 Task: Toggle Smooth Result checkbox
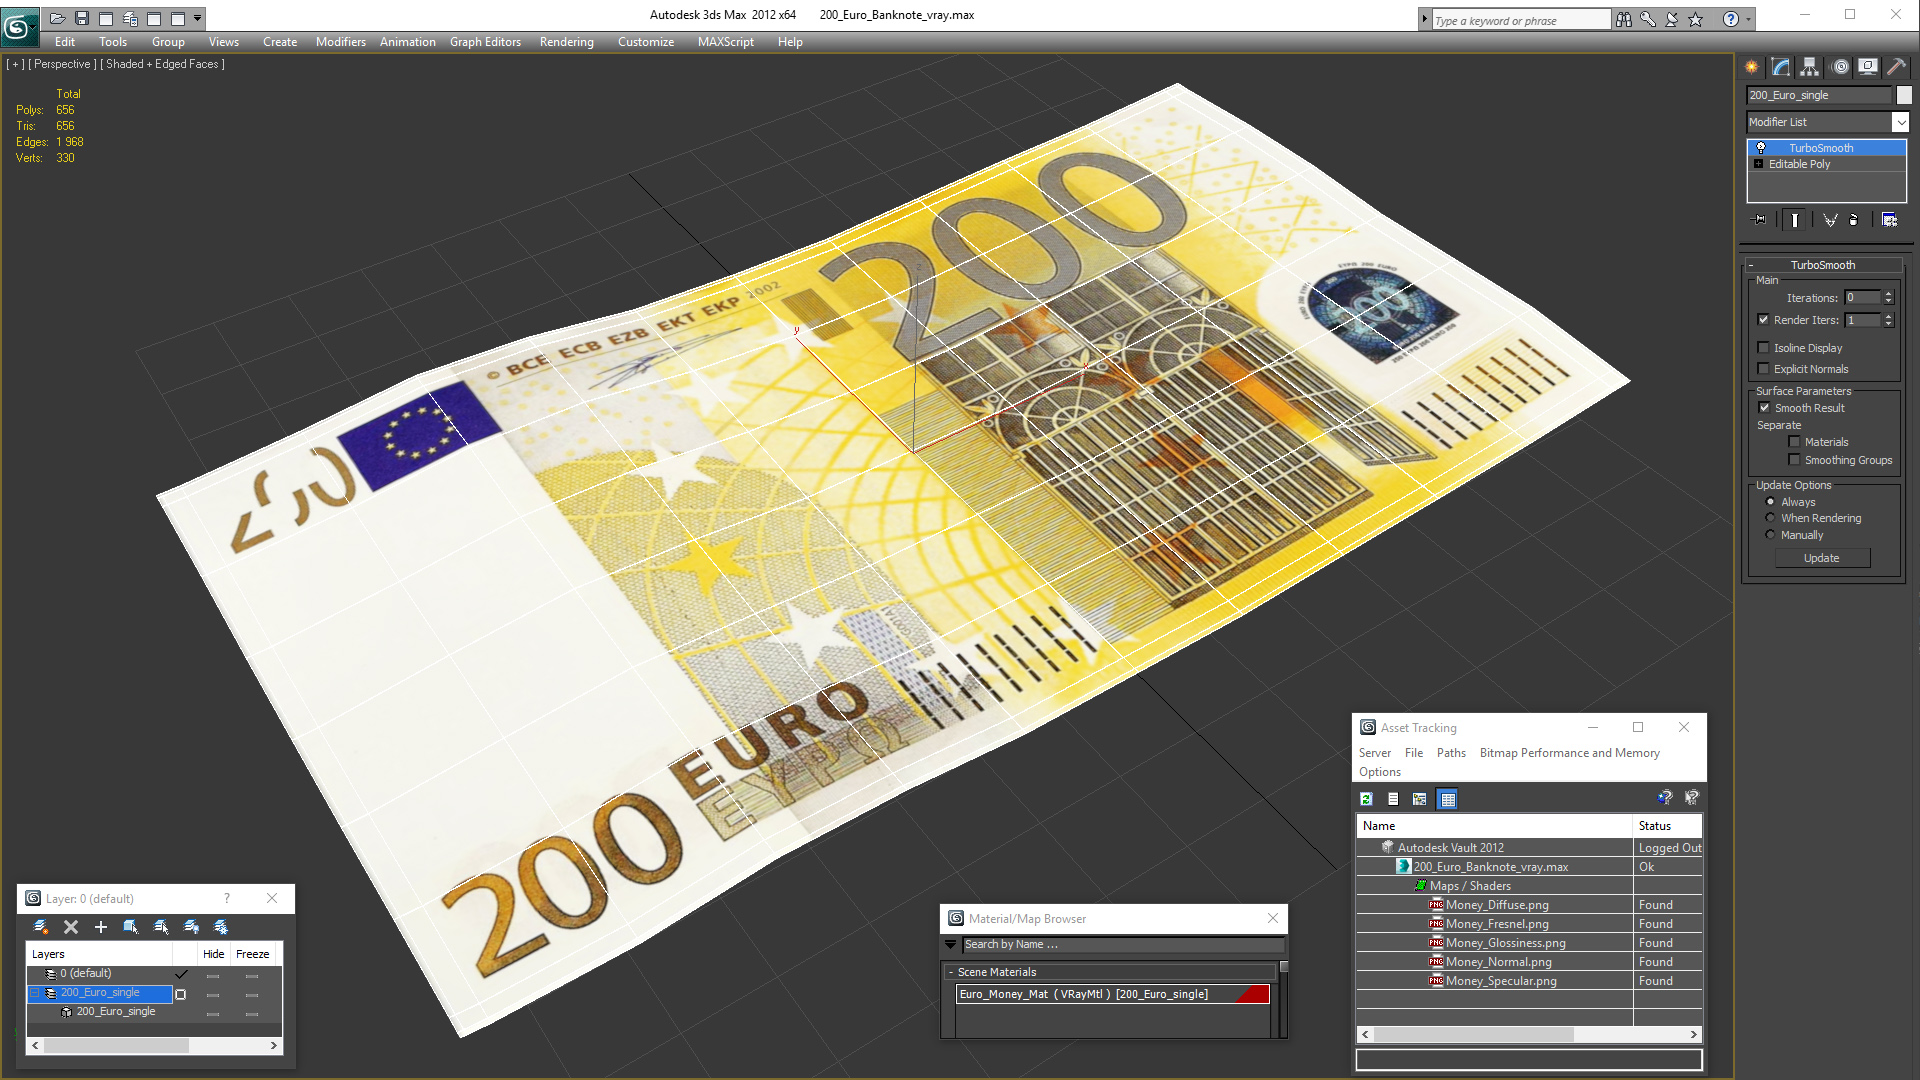pyautogui.click(x=1764, y=408)
